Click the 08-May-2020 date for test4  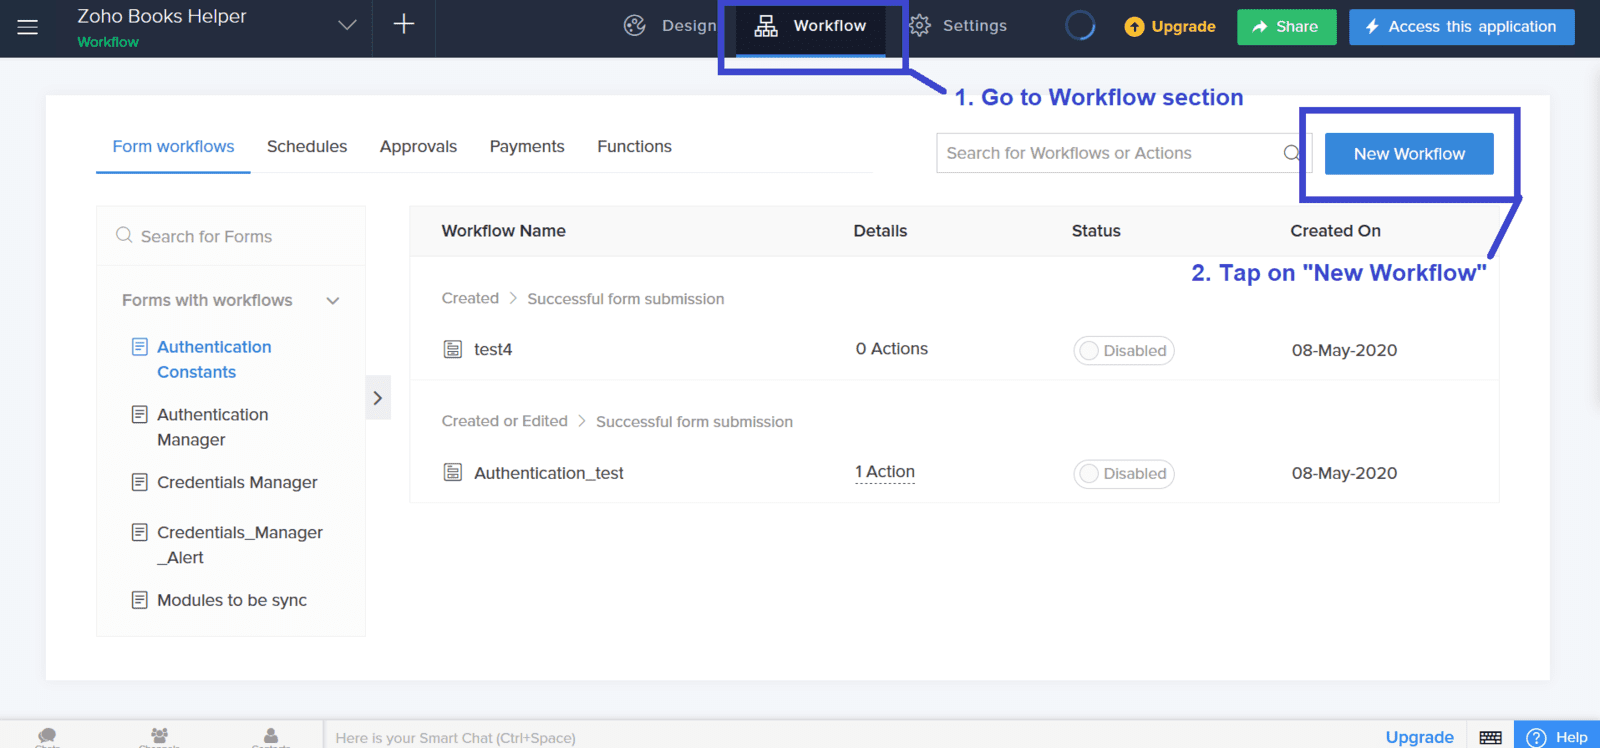[1344, 350]
